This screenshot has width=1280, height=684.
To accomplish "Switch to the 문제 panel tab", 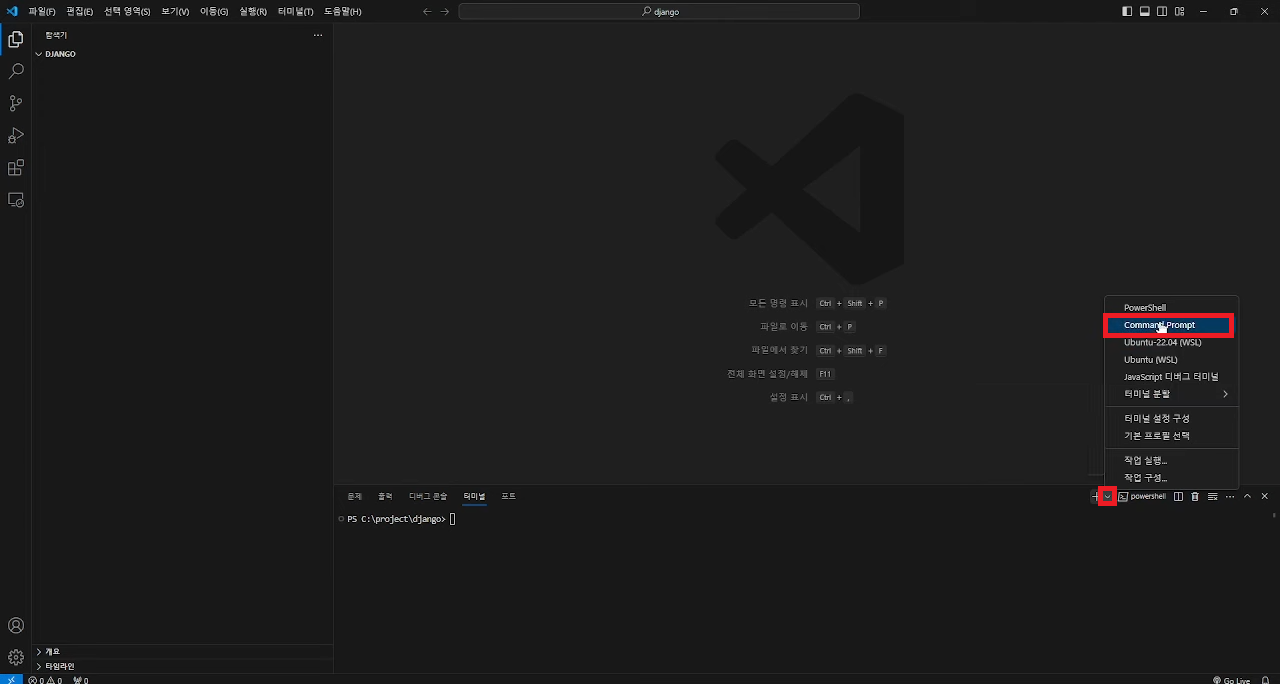I will pos(355,496).
